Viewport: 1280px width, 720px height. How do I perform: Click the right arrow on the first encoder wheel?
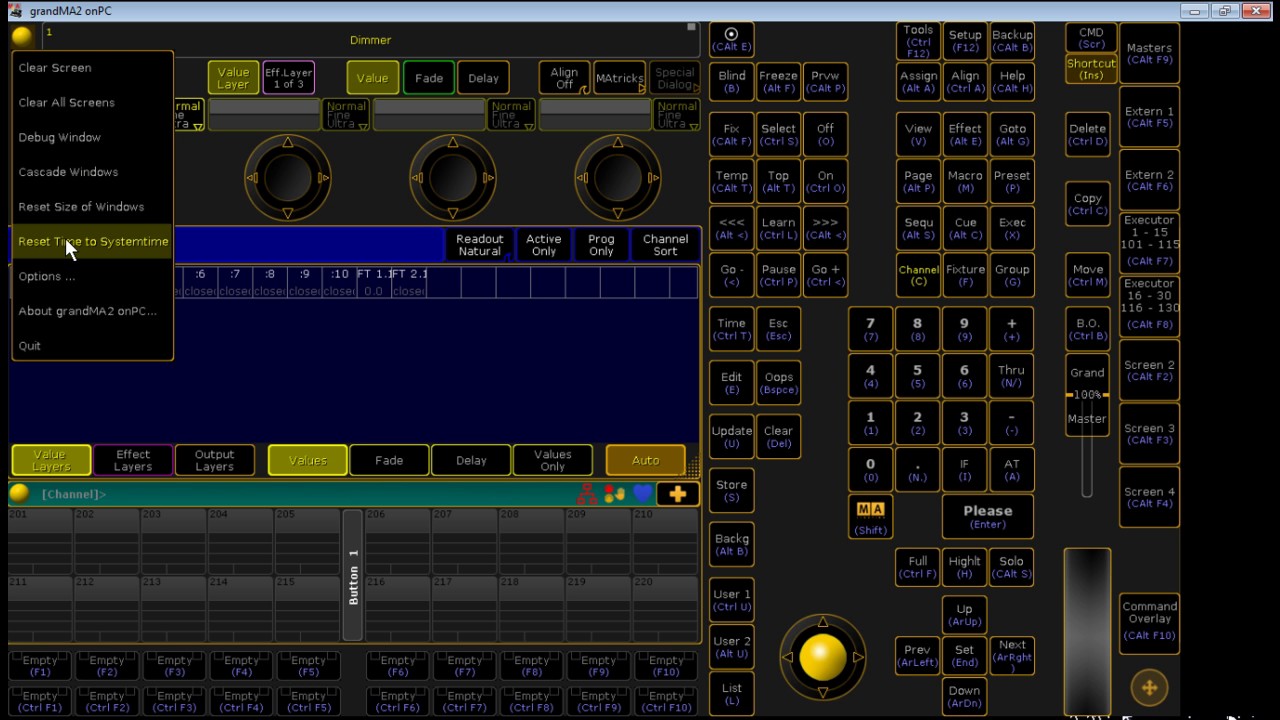click(323, 178)
